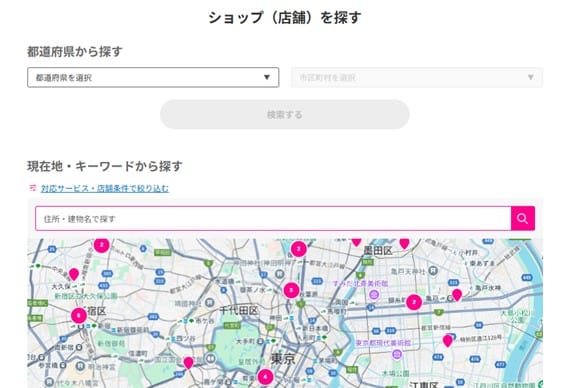Click the single shop pin near 大久保
This screenshot has height=388, width=567.
[x=74, y=274]
